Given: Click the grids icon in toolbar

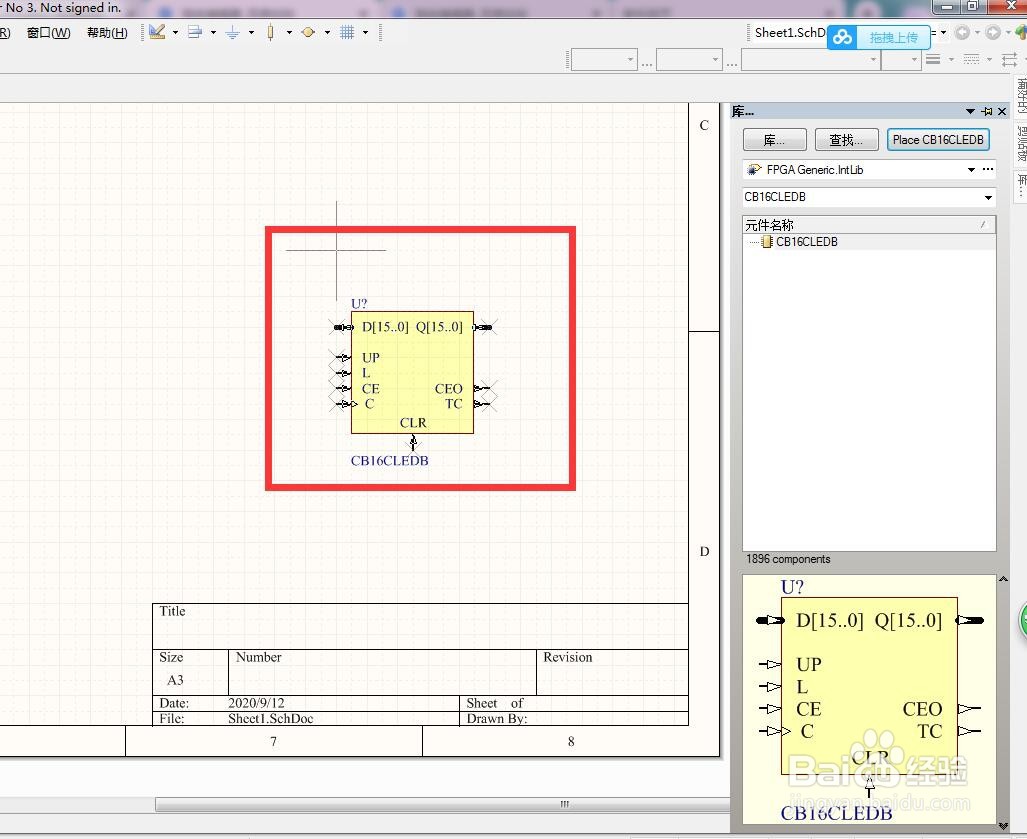Looking at the screenshot, I should coord(347,32).
